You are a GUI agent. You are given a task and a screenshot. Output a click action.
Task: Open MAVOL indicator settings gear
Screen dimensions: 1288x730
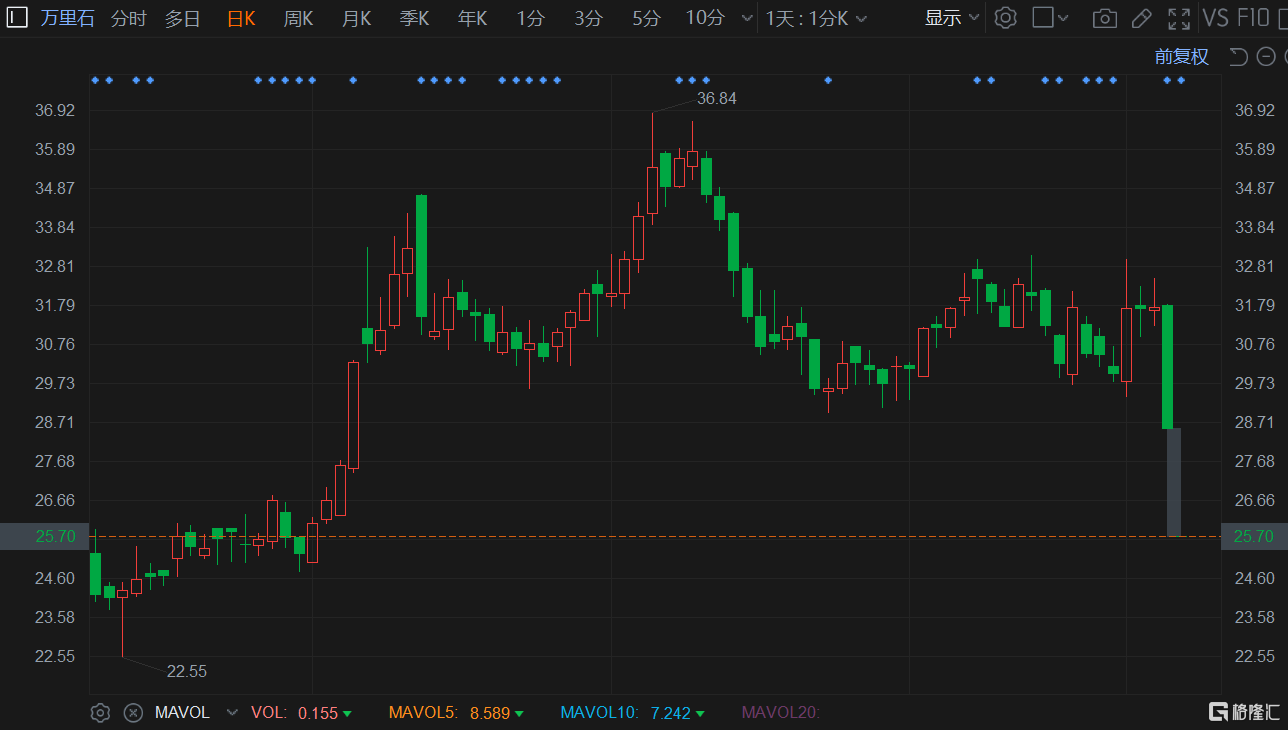(x=100, y=713)
